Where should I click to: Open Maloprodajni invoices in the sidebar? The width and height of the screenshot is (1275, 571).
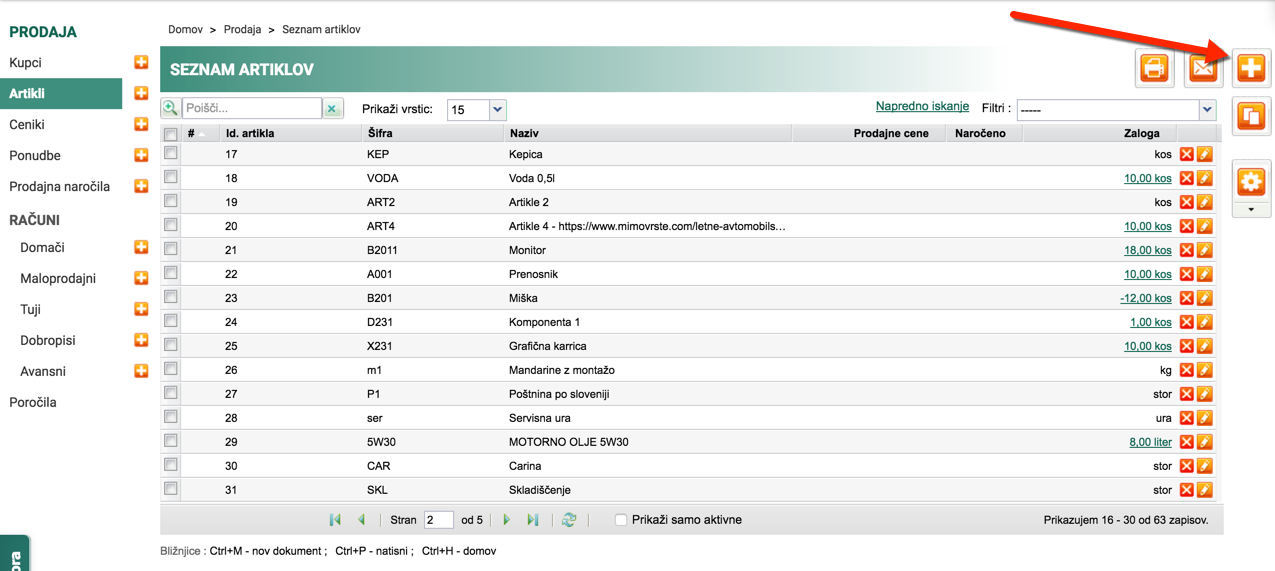pyautogui.click(x=58, y=278)
